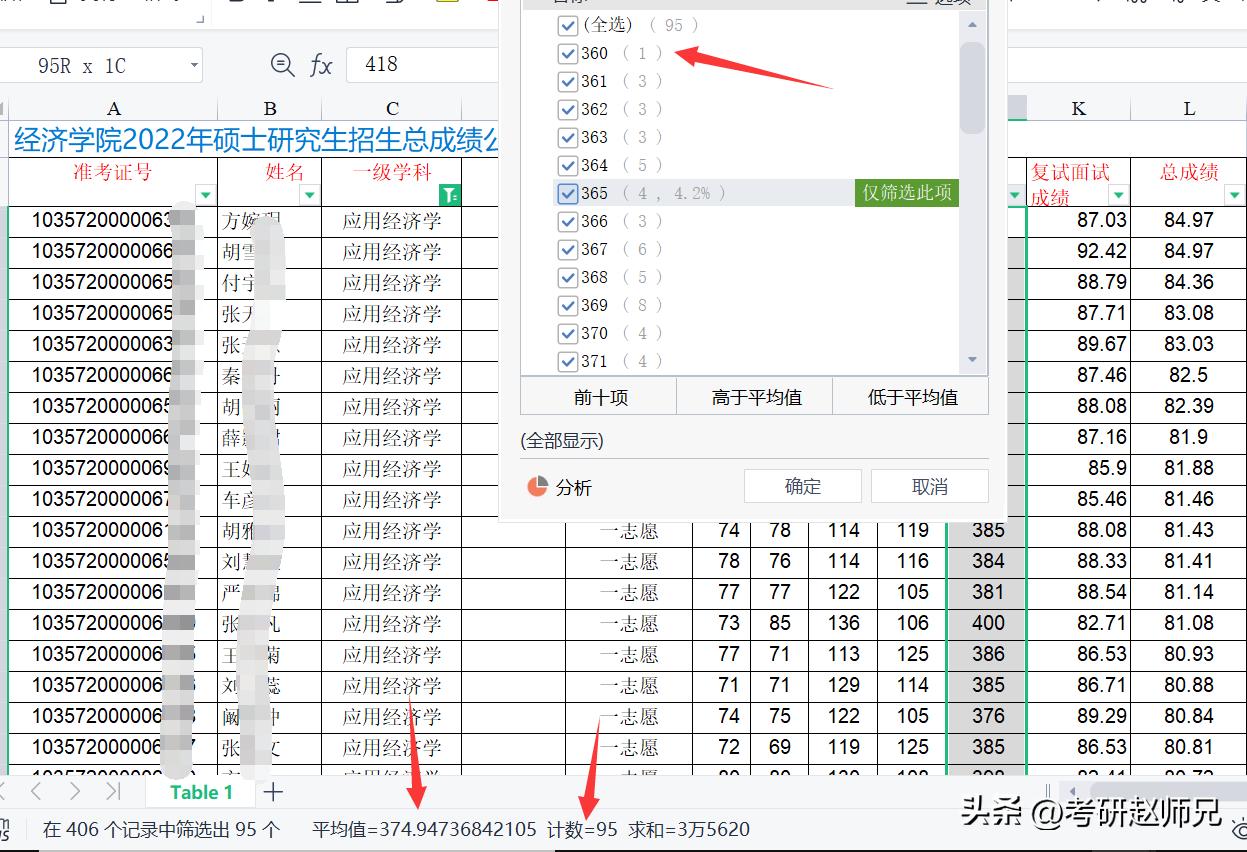Image resolution: width=1247 pixels, height=852 pixels.
Task: Click the 高于平均值 filter option button
Action: click(758, 396)
